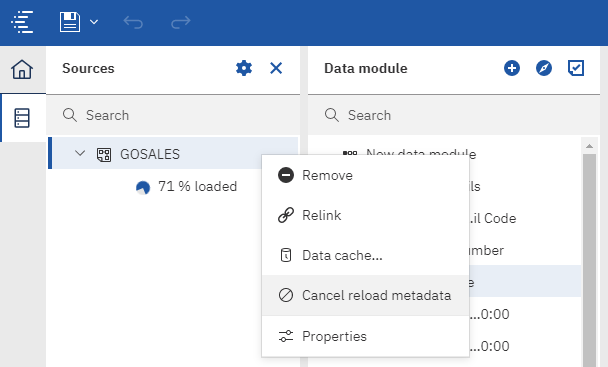This screenshot has width=608, height=367.
Task: Redo the last action
Action: point(181,22)
